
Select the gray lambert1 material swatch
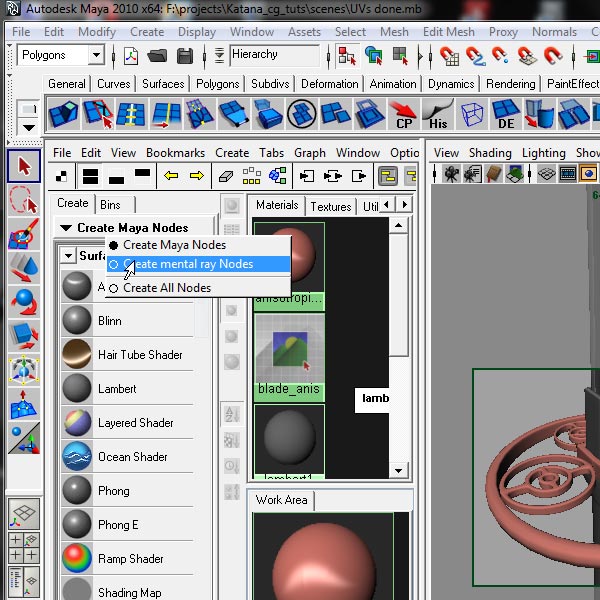(289, 442)
